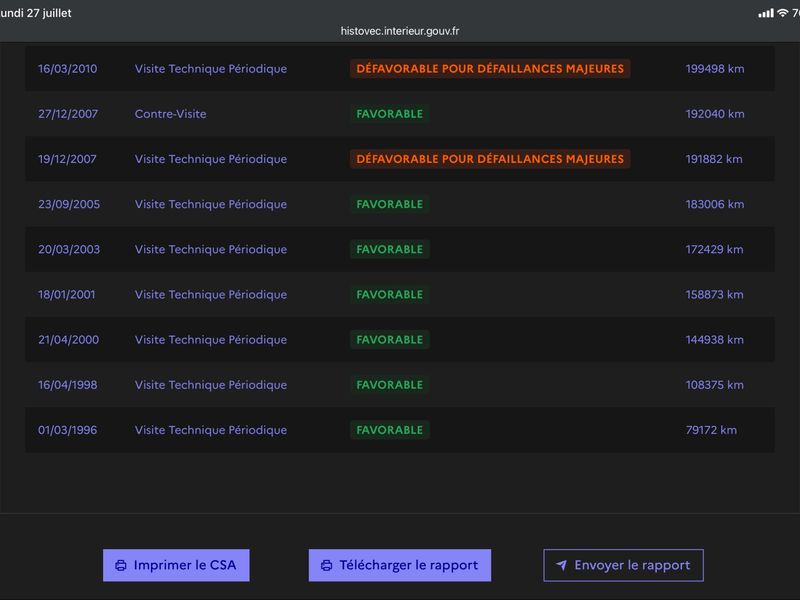
Task: Click the Imprimer le CSA button
Action: [176, 565]
